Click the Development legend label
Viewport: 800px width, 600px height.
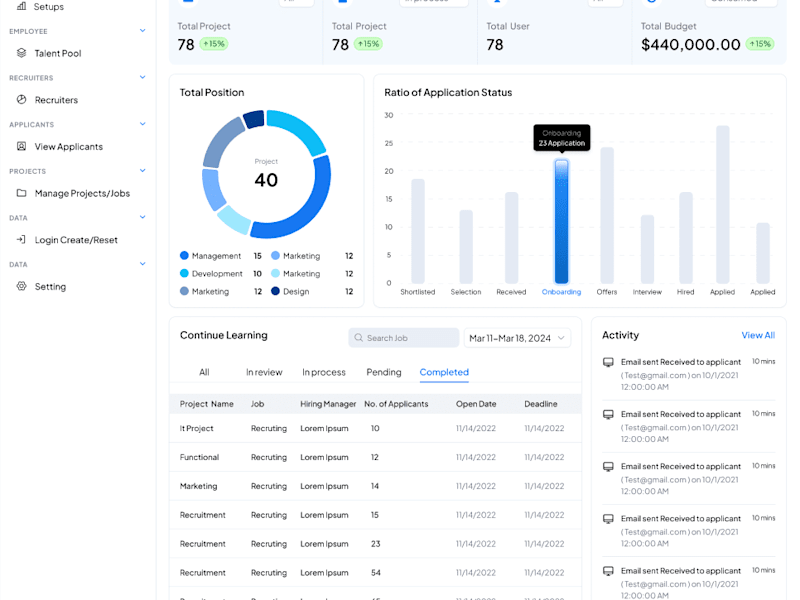pos(217,273)
